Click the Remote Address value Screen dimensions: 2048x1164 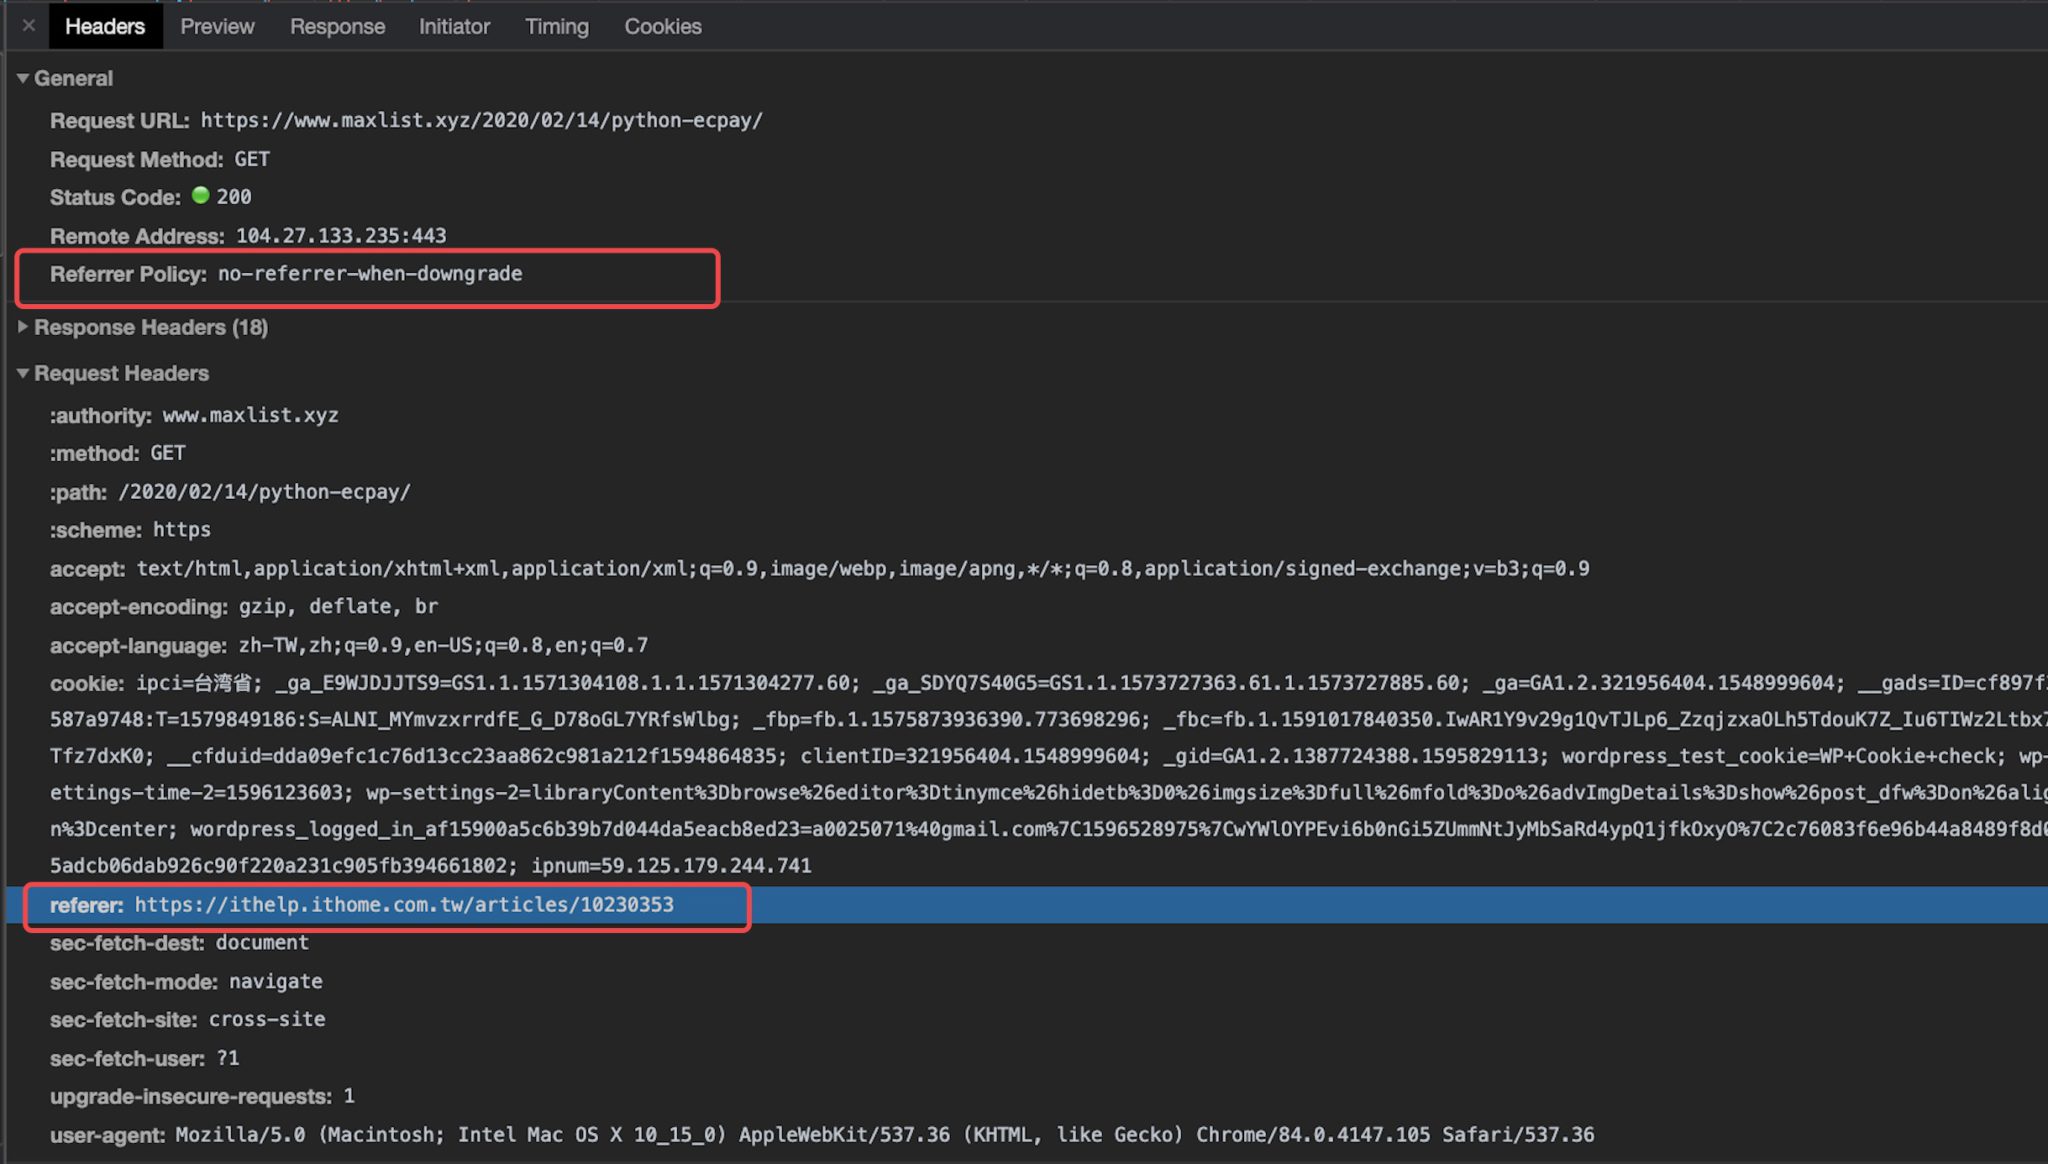tap(341, 236)
